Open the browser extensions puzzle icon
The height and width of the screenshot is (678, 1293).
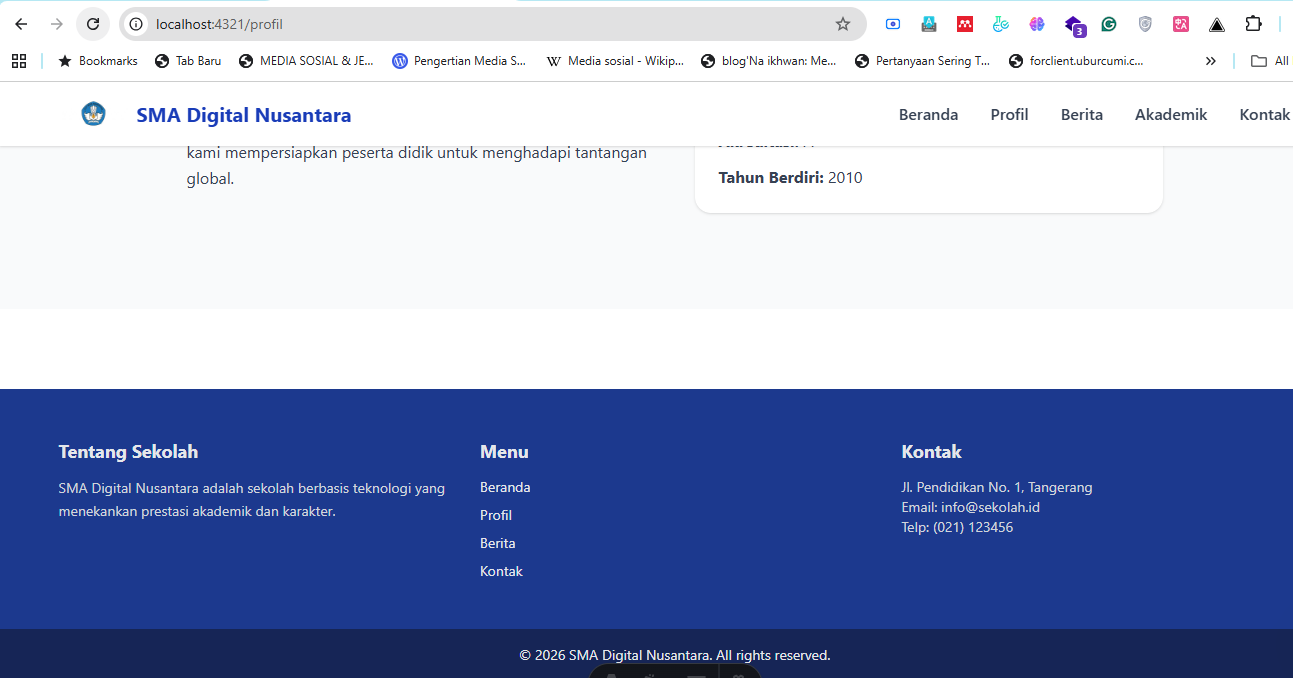tap(1253, 24)
